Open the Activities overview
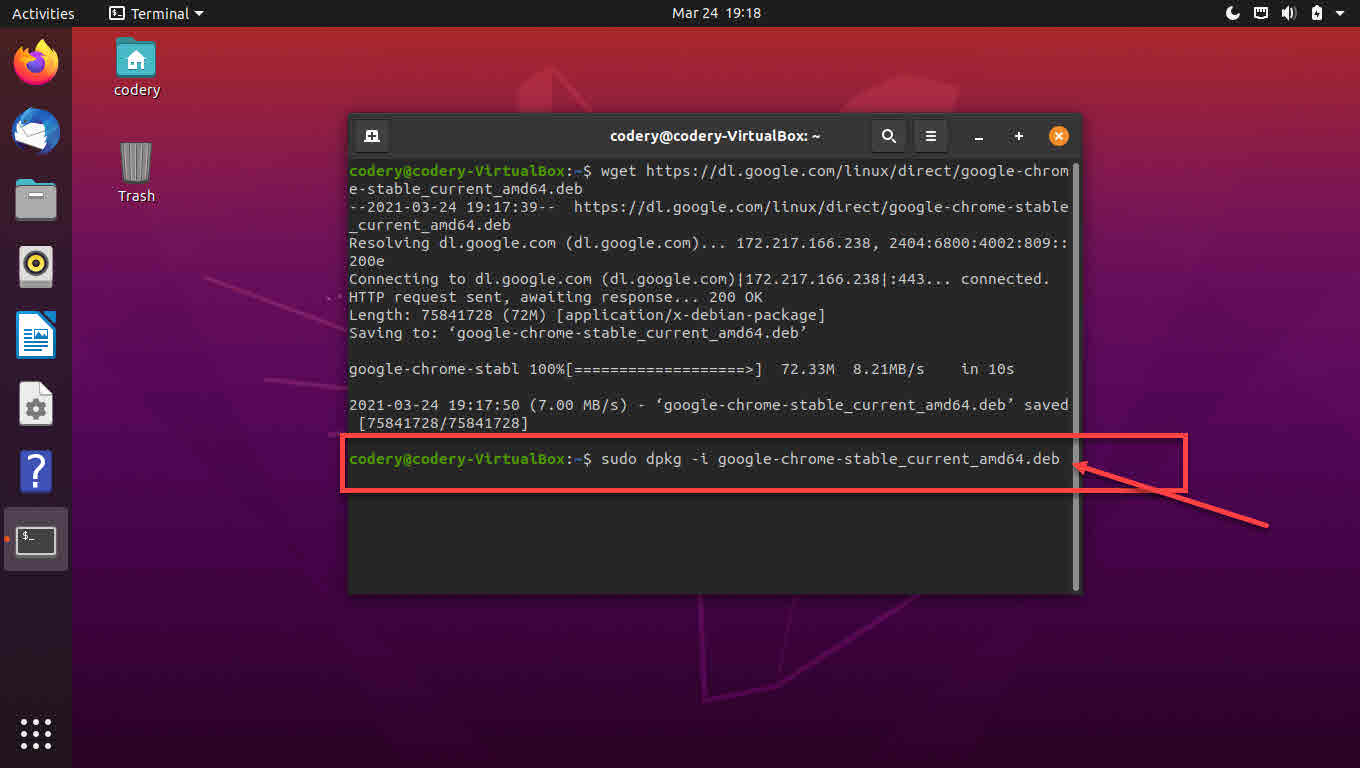The width and height of the screenshot is (1360, 768). point(43,13)
